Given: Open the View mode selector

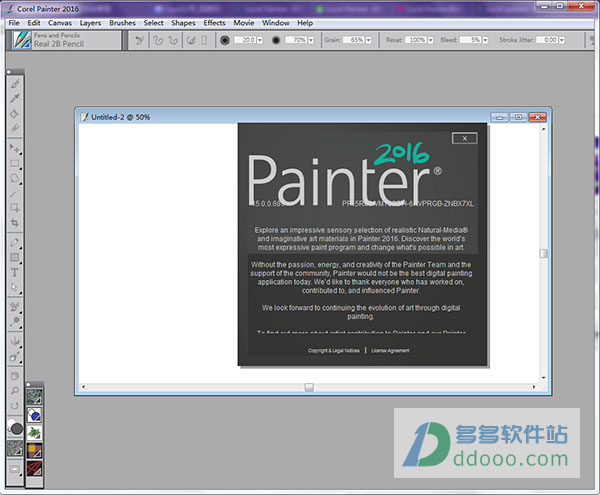Looking at the screenshot, I should (15, 469).
